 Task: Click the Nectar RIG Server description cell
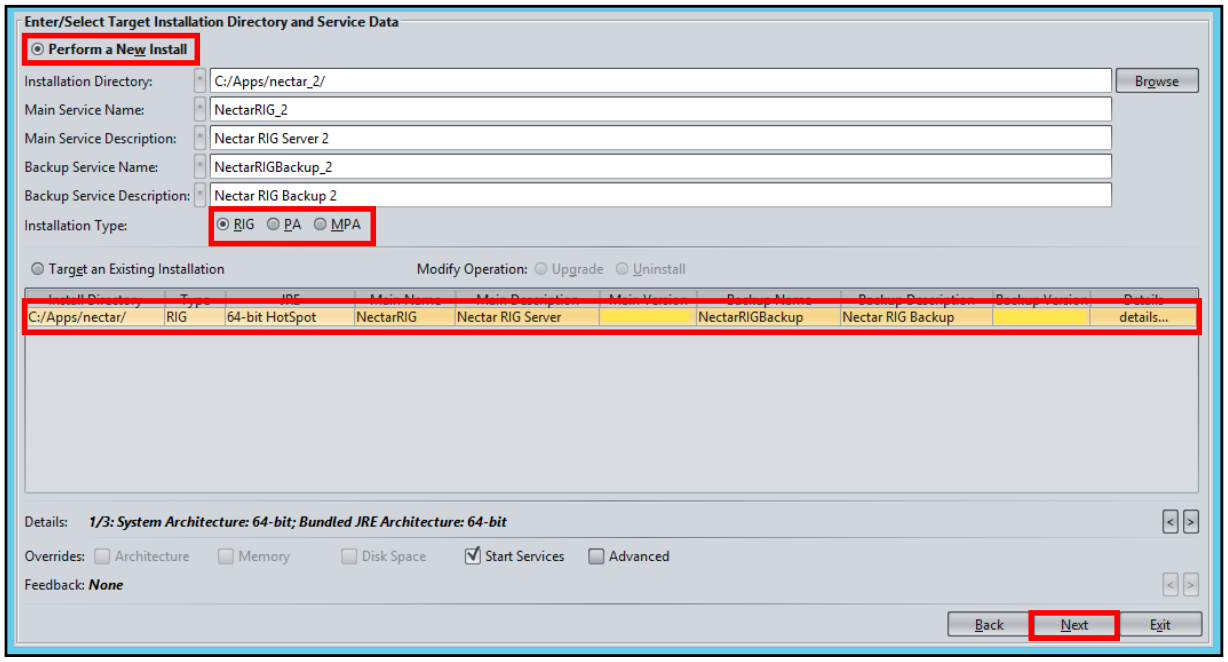click(527, 317)
